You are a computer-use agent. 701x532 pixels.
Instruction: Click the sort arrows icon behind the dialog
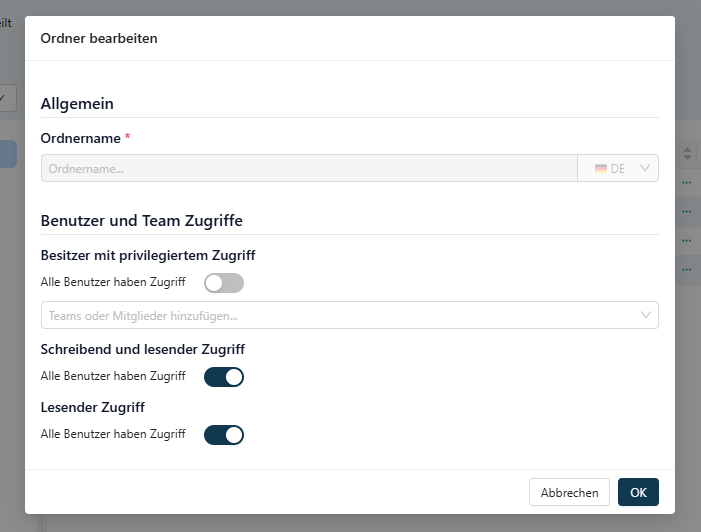point(687,154)
